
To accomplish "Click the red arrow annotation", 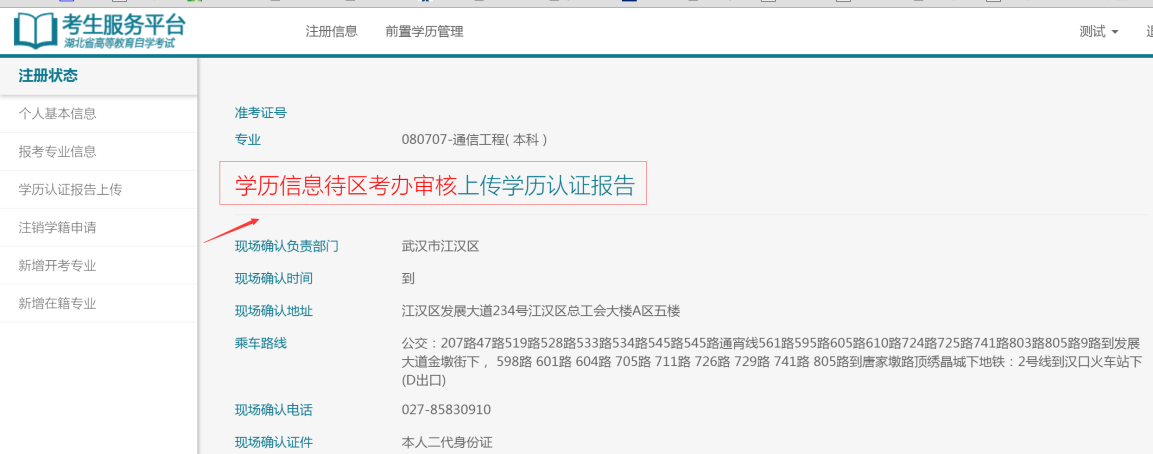I will pos(231,231).
